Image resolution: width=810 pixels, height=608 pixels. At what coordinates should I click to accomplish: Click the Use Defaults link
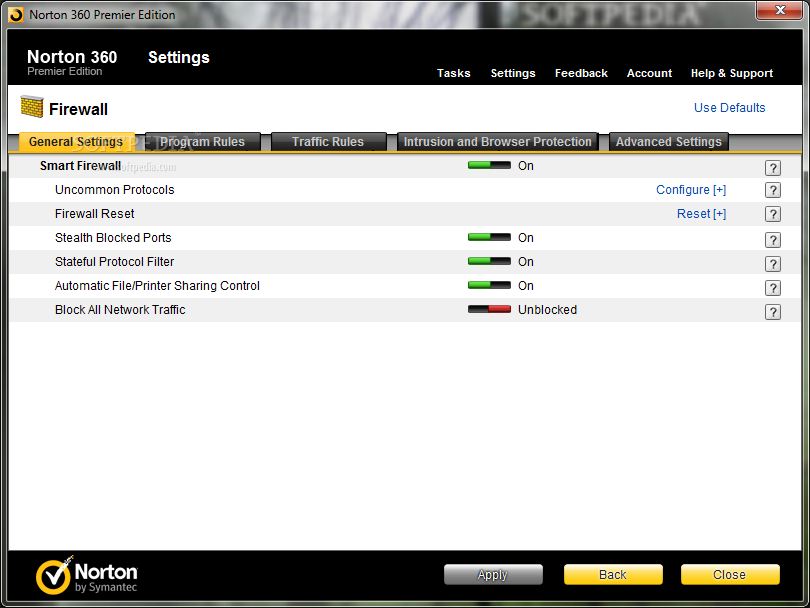point(729,107)
